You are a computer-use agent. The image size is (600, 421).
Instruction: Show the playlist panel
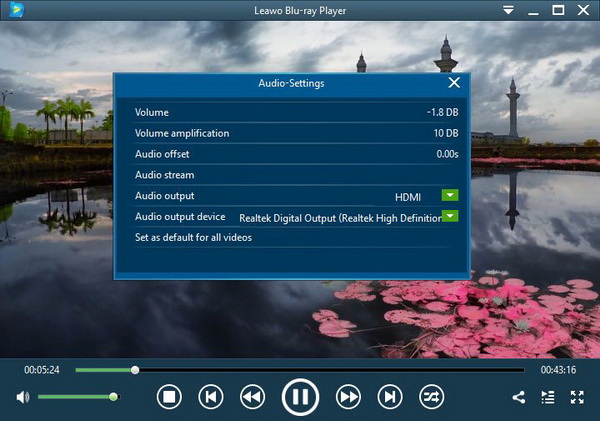pos(547,397)
